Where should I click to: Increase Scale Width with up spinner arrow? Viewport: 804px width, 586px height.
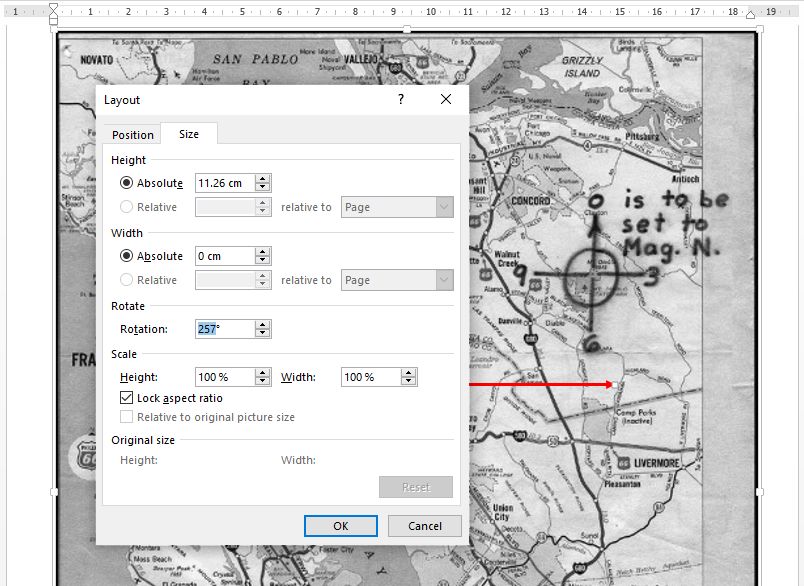pyautogui.click(x=408, y=373)
